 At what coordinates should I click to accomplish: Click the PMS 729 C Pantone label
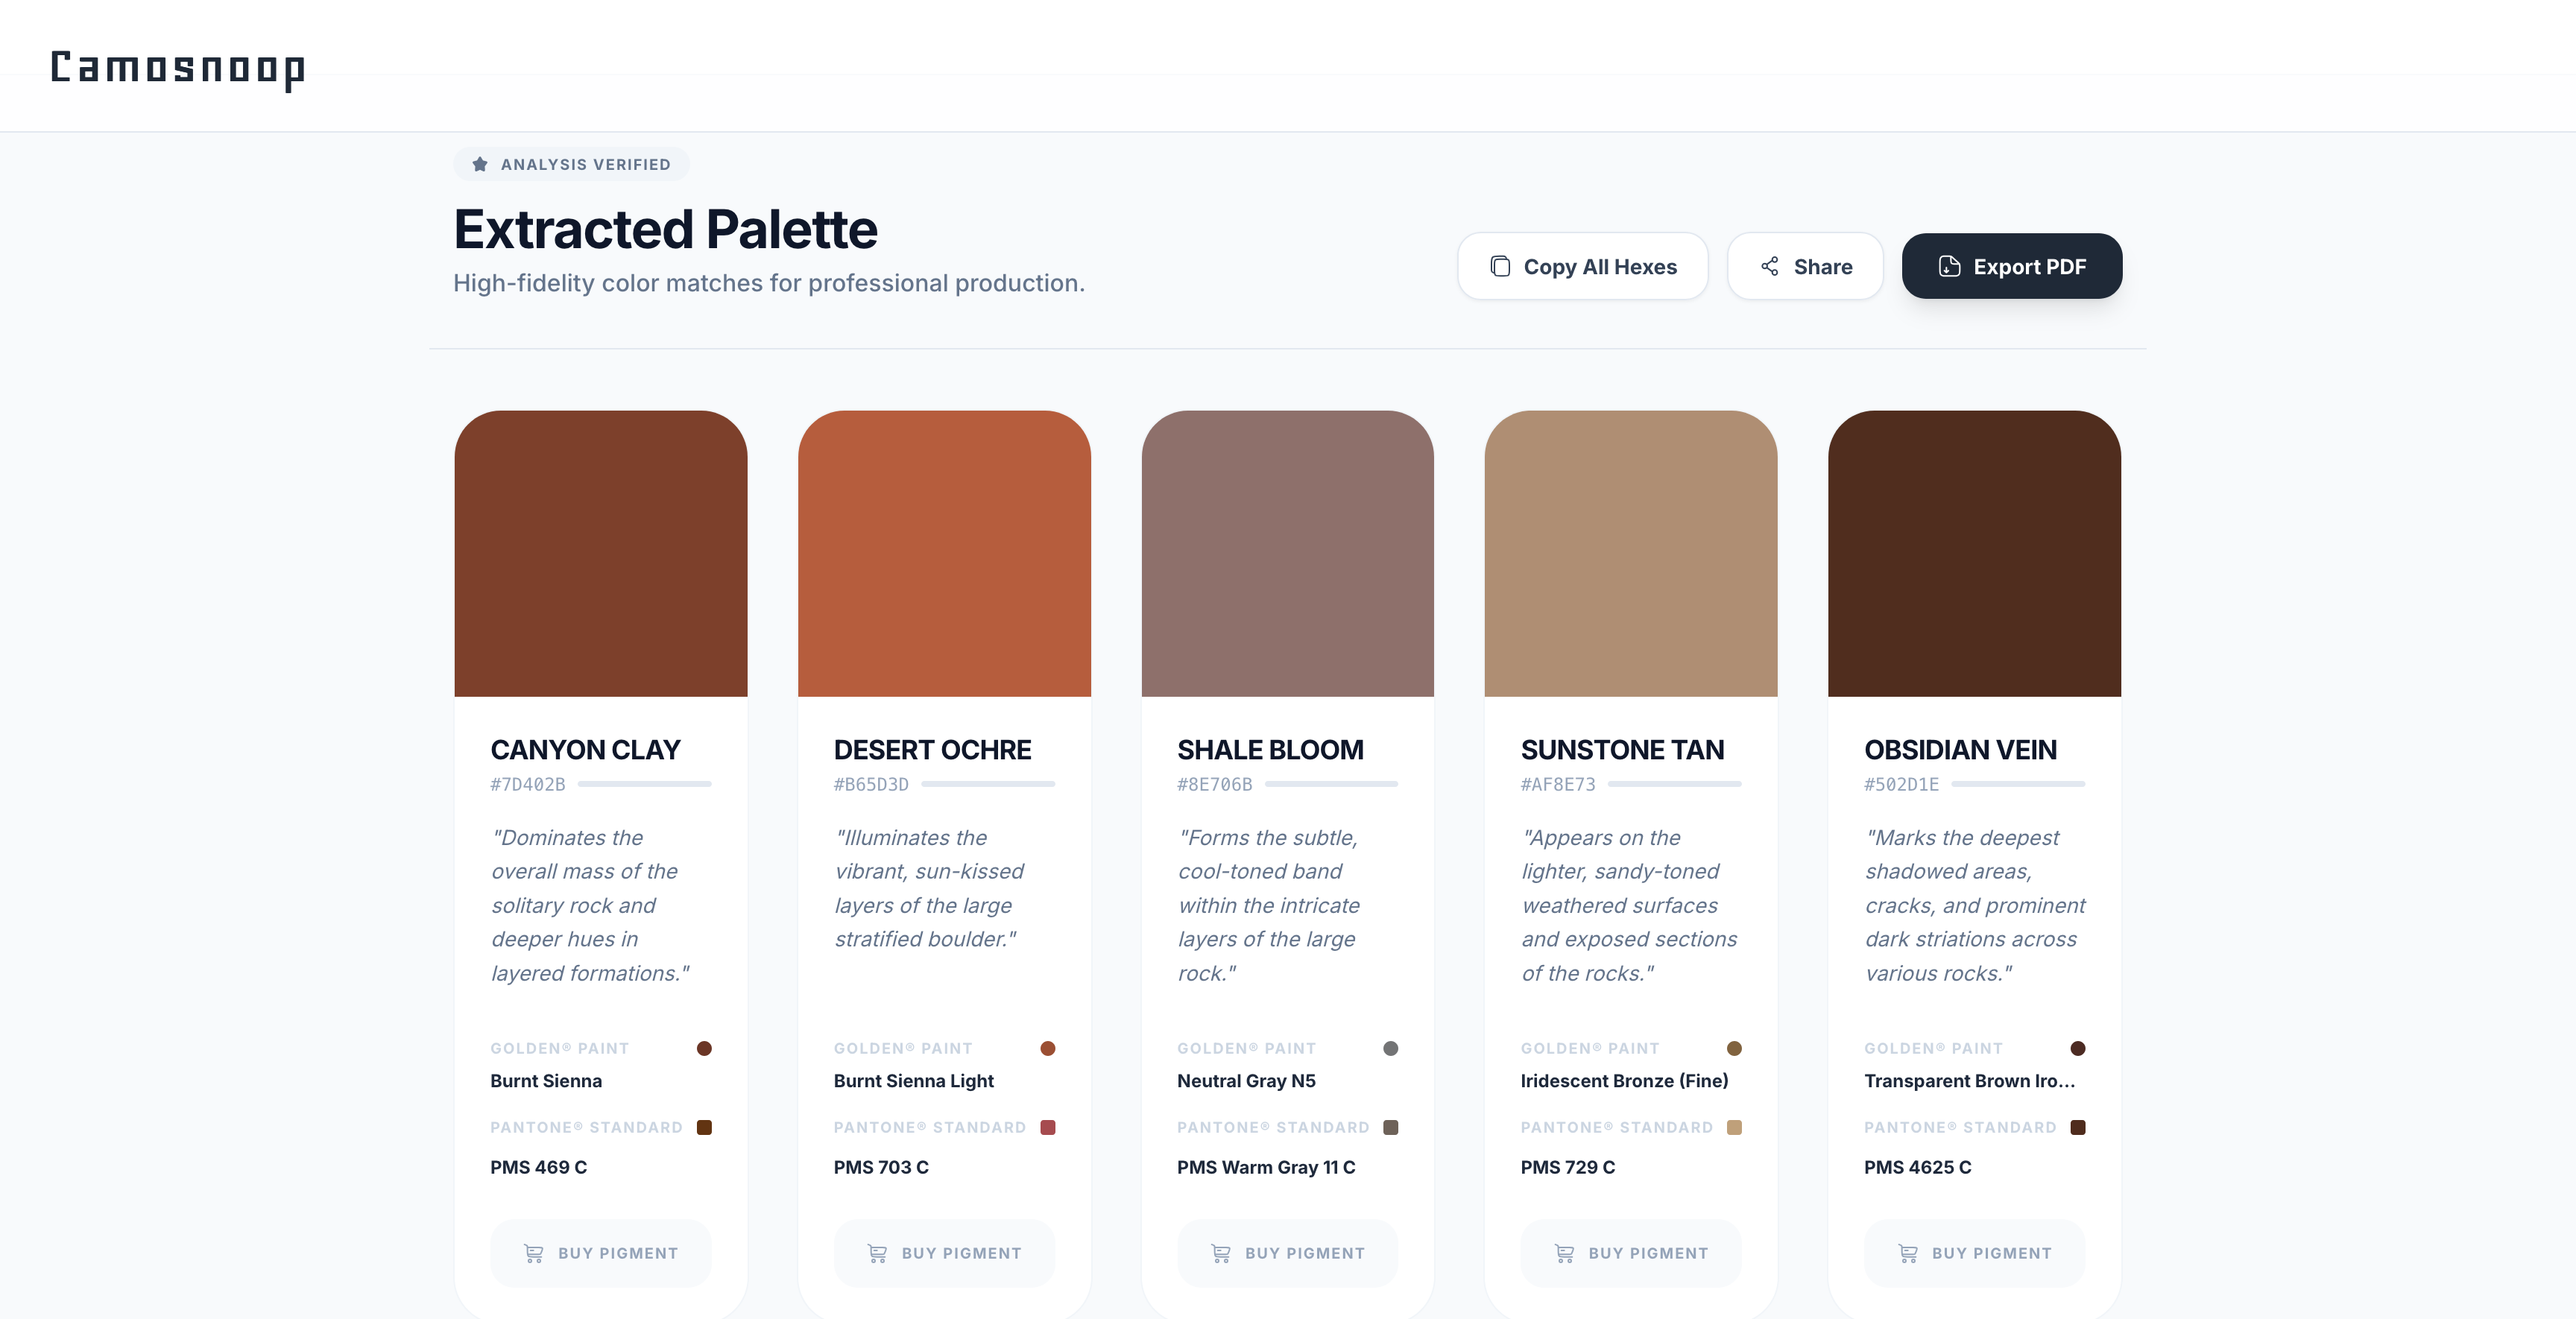pyautogui.click(x=1567, y=1167)
